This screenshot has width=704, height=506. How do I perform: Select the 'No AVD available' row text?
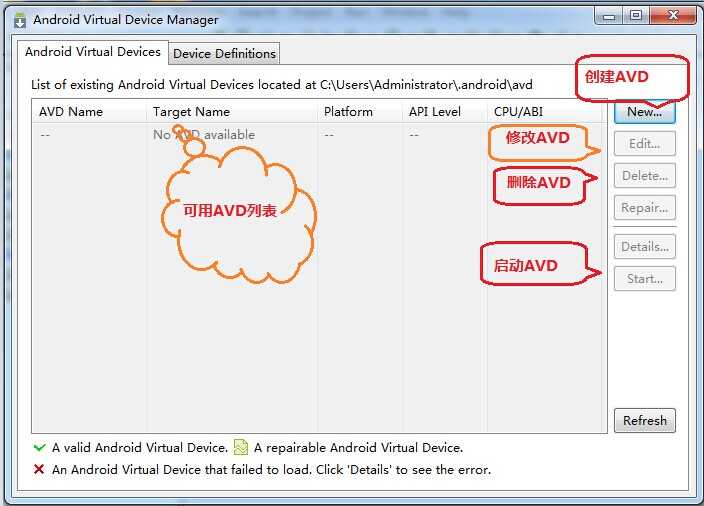click(204, 135)
